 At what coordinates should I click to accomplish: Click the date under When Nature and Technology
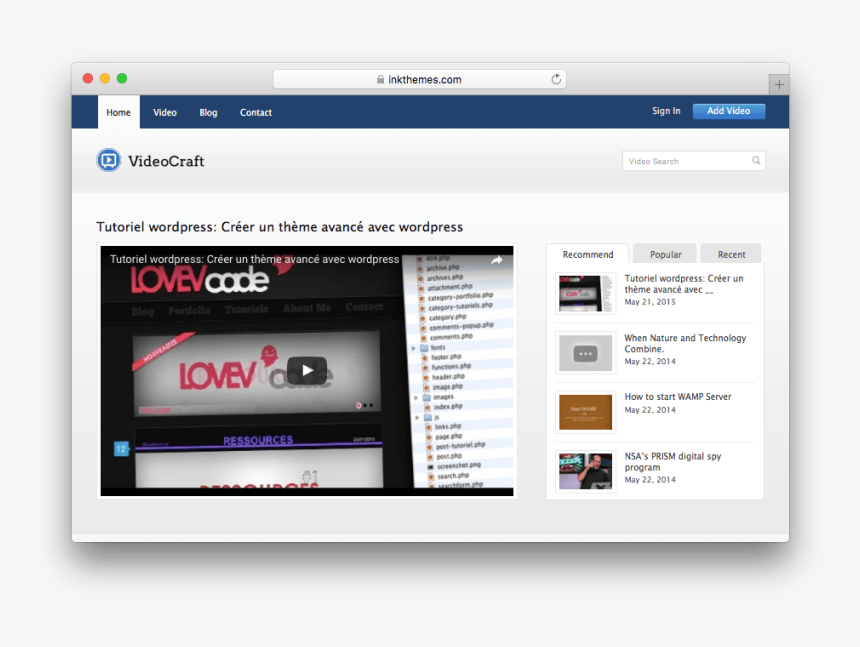click(650, 361)
